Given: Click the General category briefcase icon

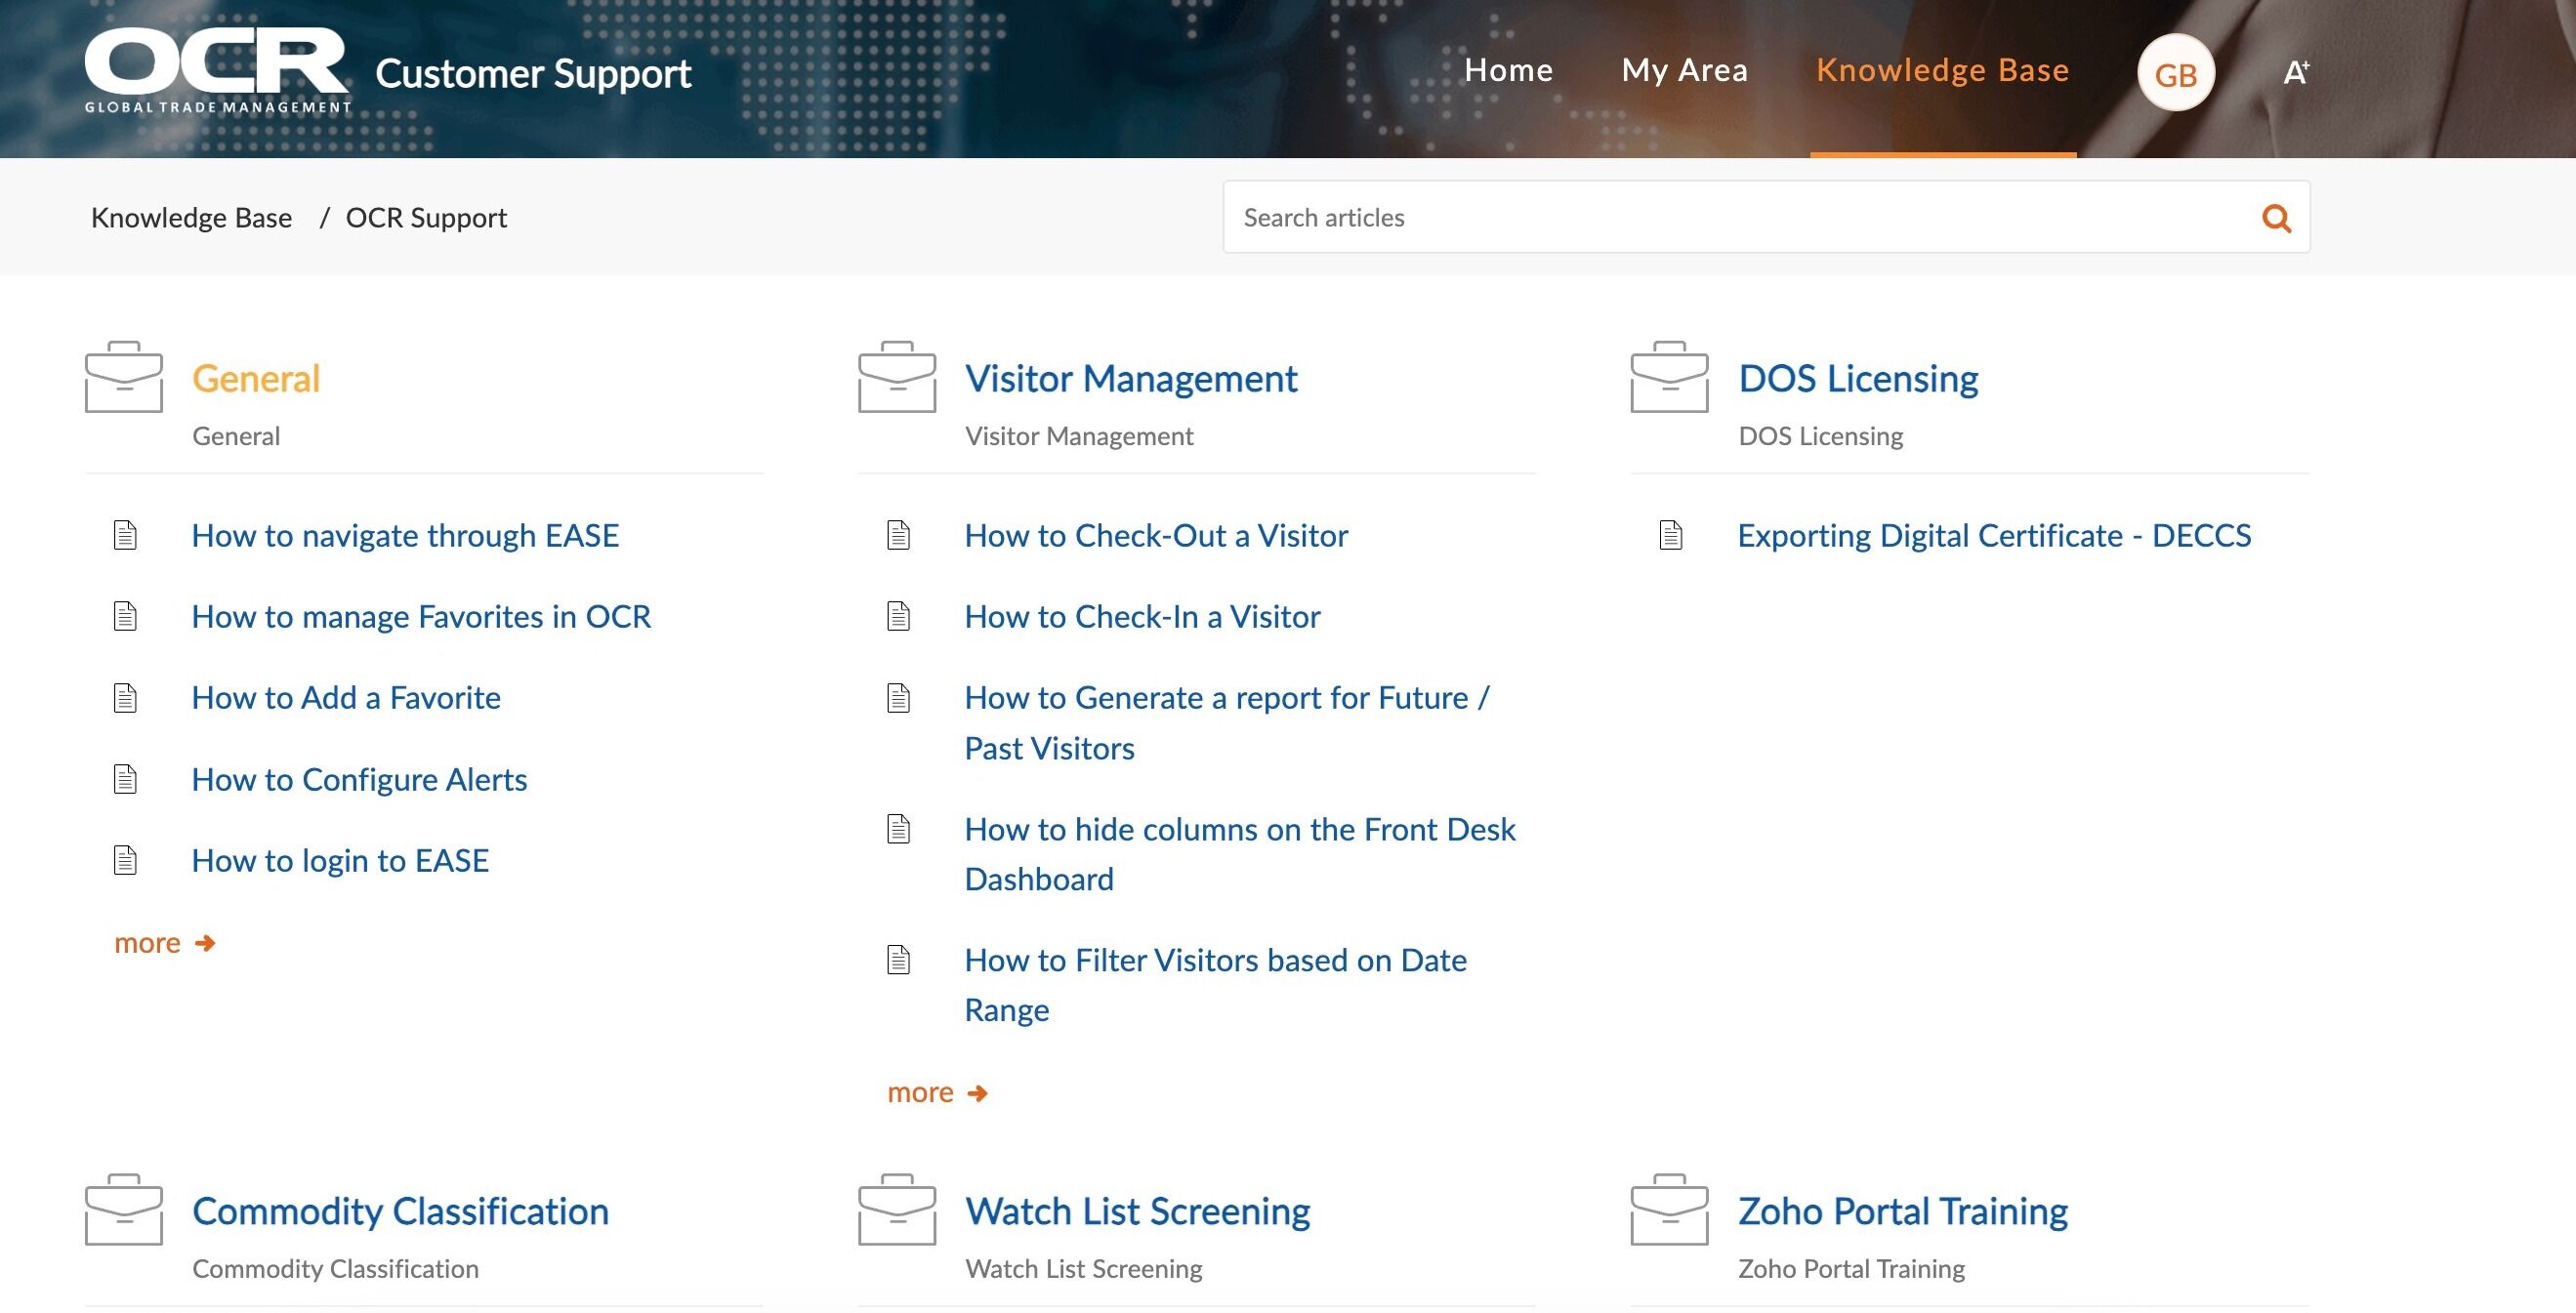Looking at the screenshot, I should pyautogui.click(x=124, y=377).
